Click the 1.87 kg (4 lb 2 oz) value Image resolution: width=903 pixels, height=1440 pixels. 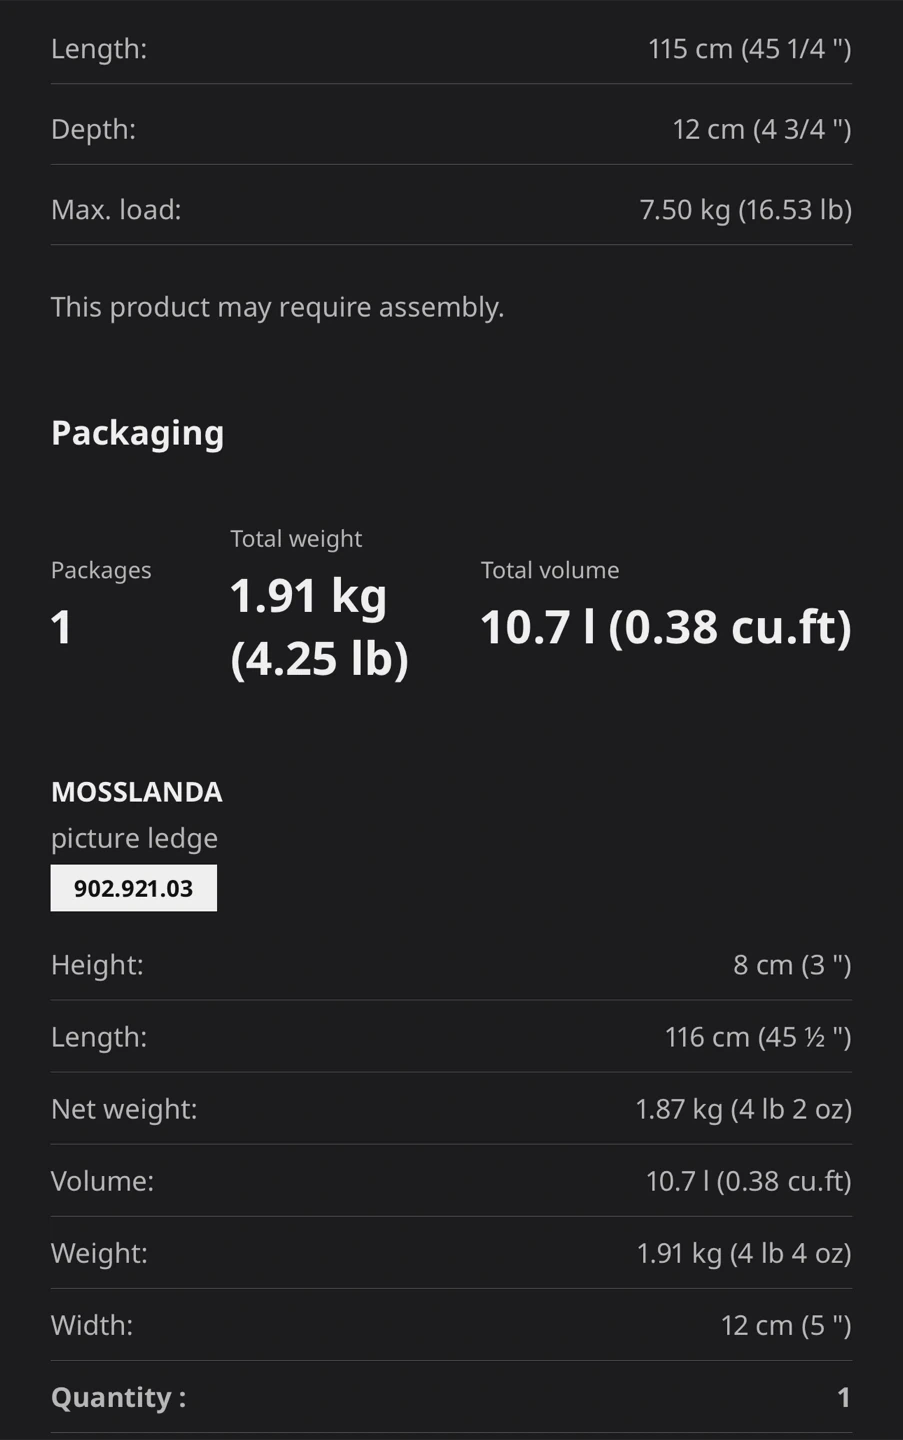click(743, 1108)
